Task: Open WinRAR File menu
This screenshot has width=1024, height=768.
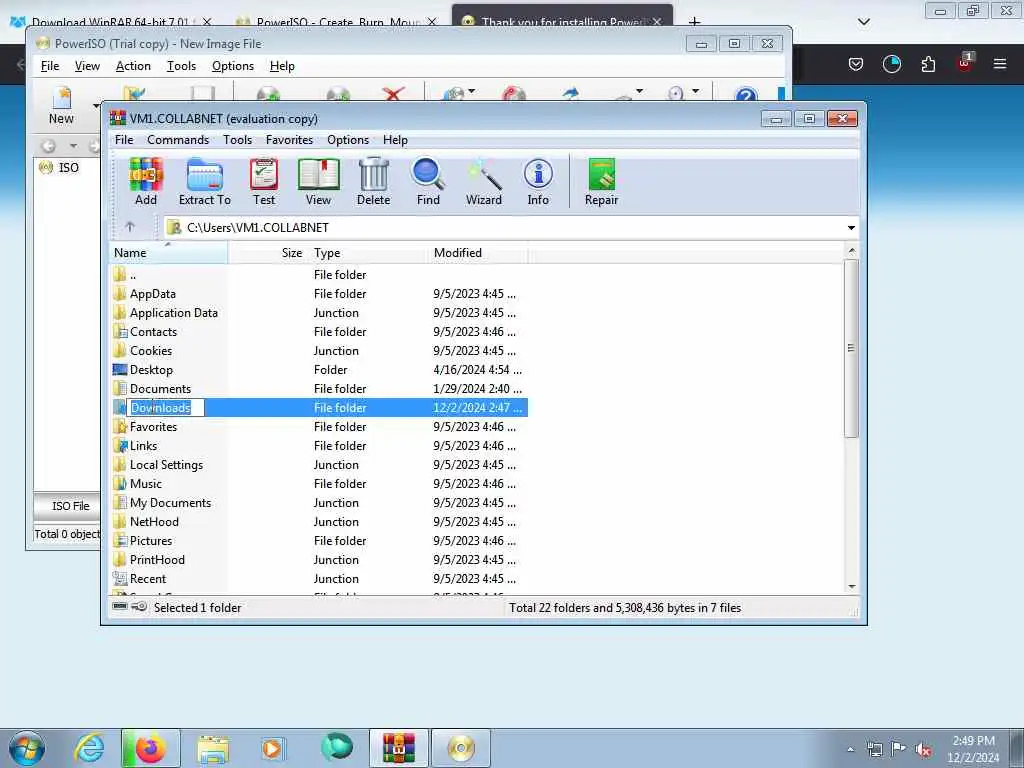Action: [x=124, y=140]
